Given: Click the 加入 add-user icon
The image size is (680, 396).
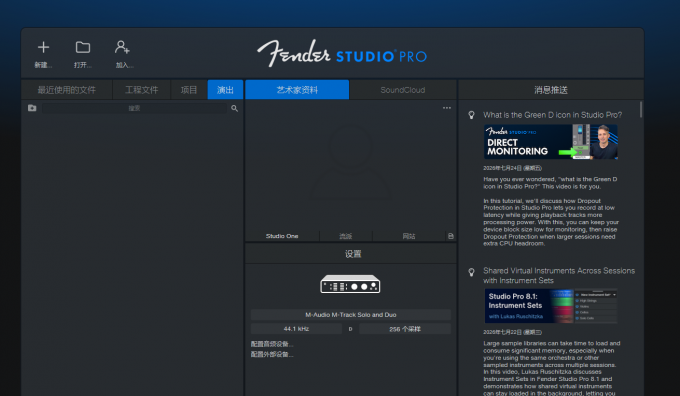Looking at the screenshot, I should tap(122, 47).
